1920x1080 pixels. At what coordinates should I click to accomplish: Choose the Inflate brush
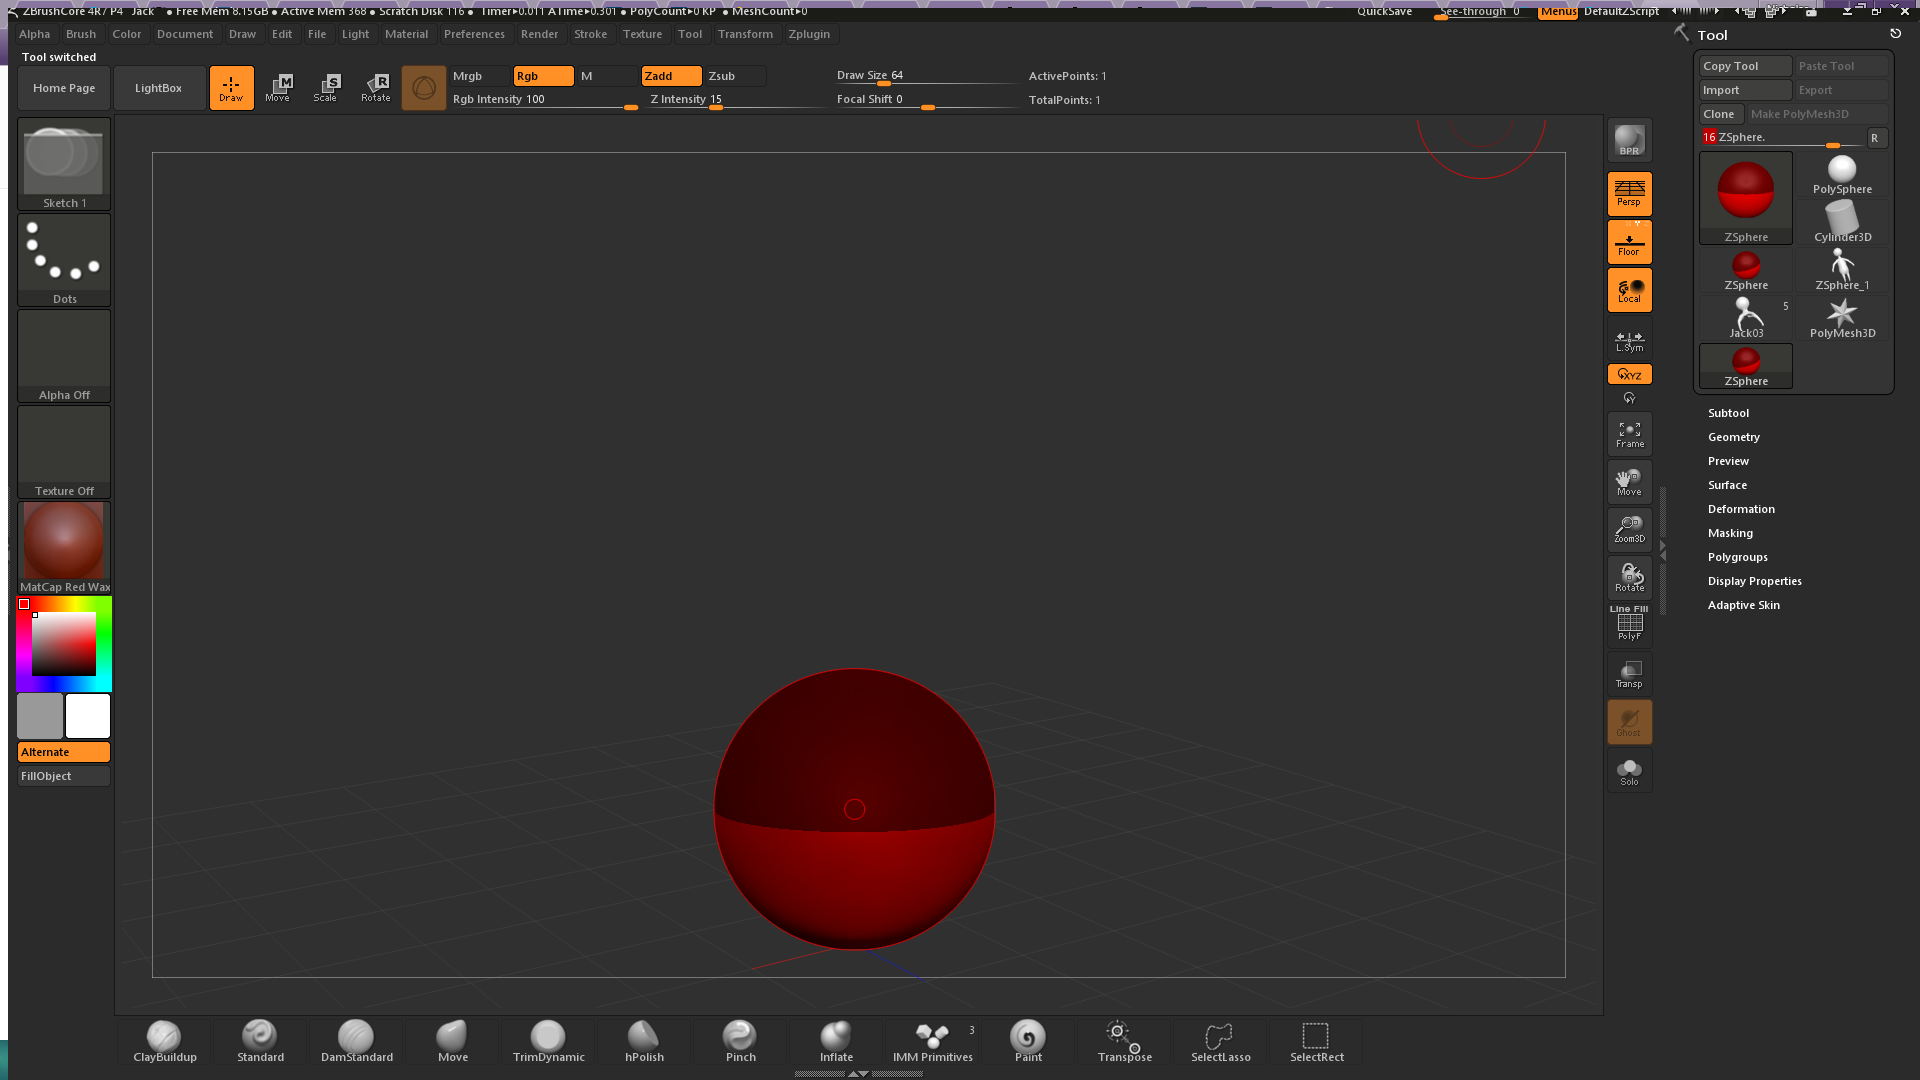click(x=836, y=1041)
